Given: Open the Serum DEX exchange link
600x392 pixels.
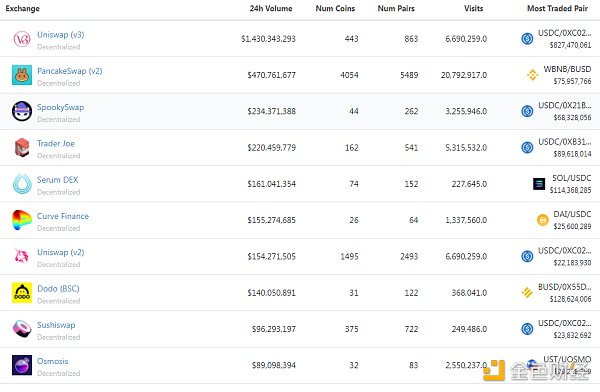Looking at the screenshot, I should pyautogui.click(x=57, y=180).
